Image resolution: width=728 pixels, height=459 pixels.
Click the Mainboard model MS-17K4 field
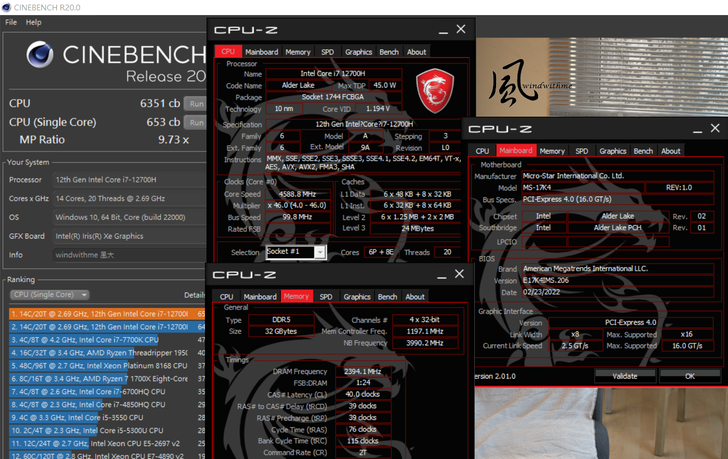click(583, 187)
